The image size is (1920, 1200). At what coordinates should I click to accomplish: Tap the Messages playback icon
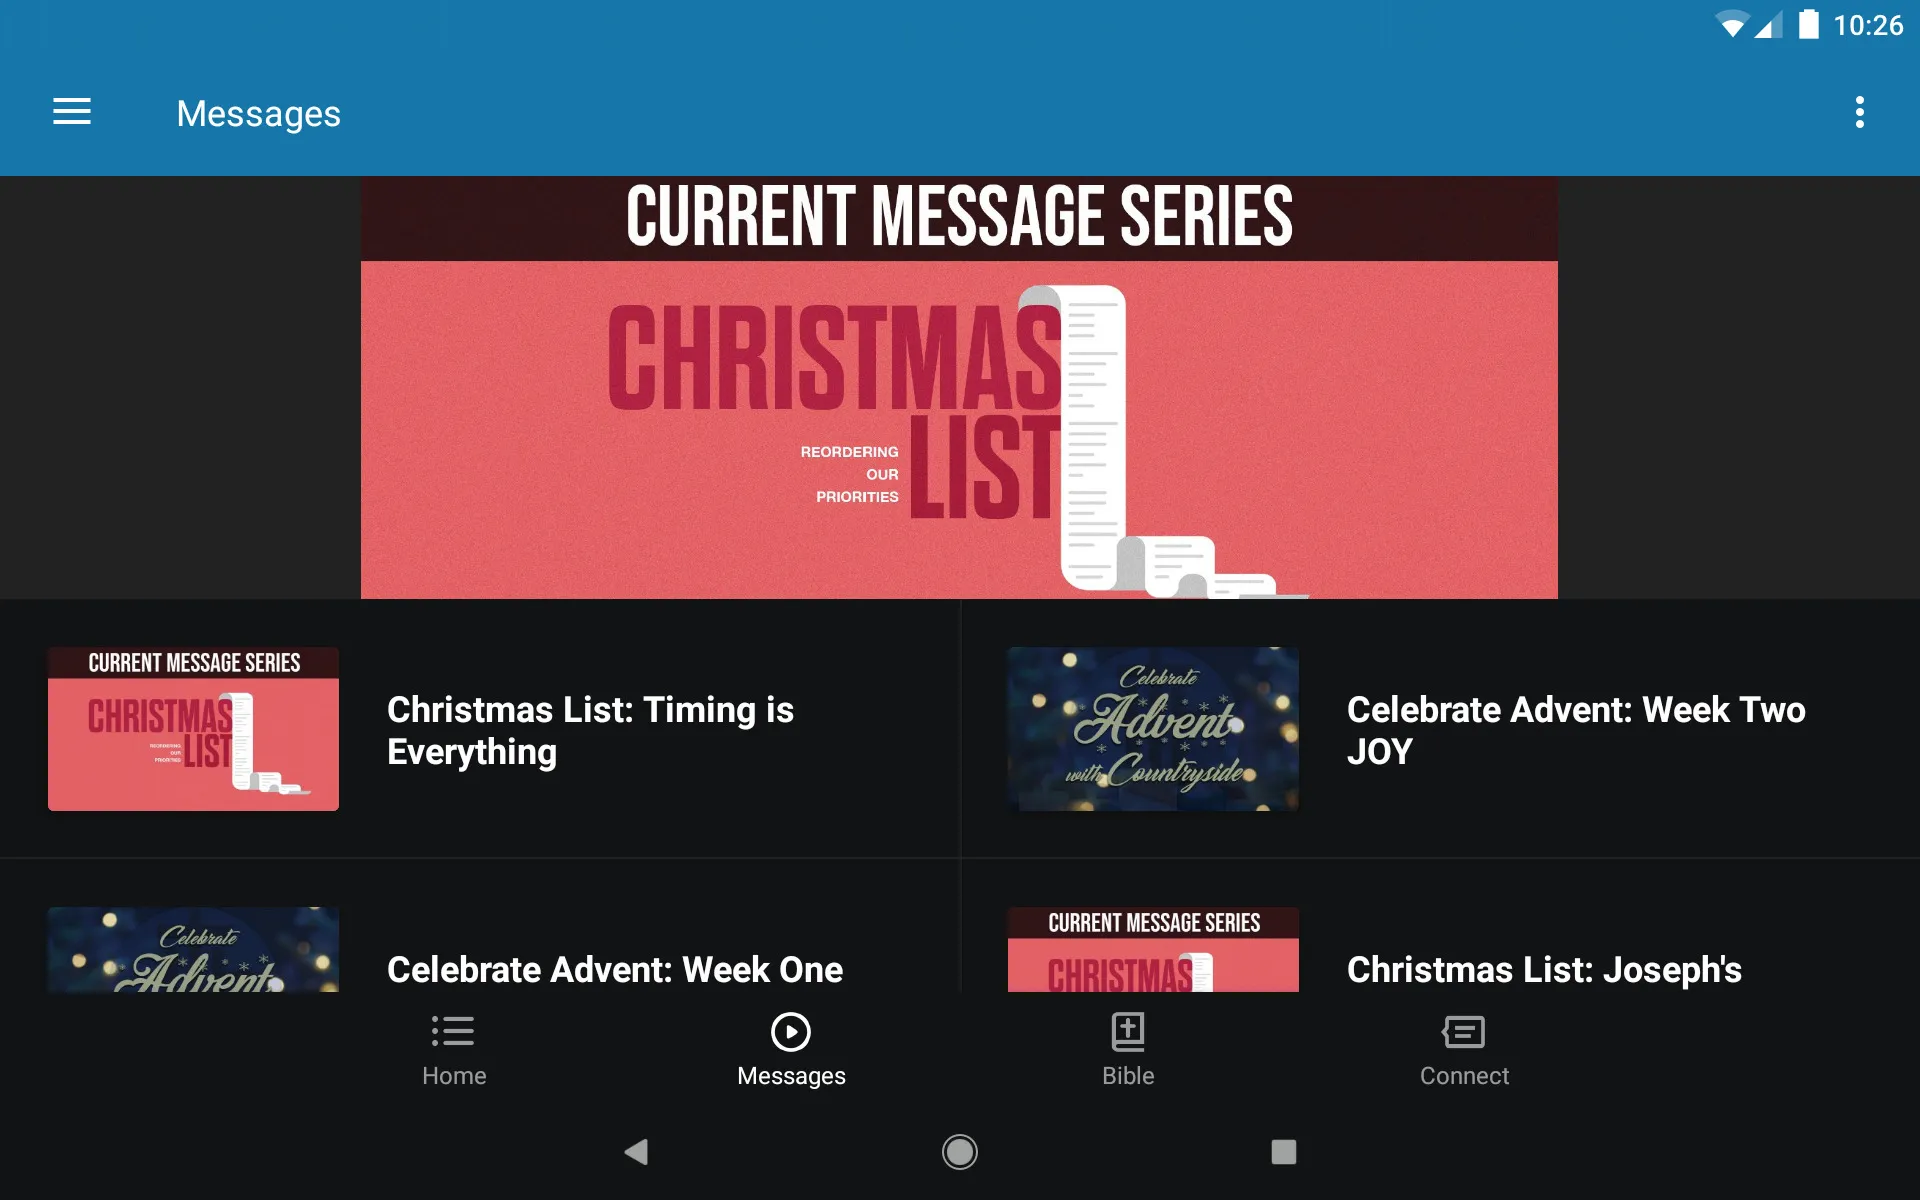(791, 1030)
